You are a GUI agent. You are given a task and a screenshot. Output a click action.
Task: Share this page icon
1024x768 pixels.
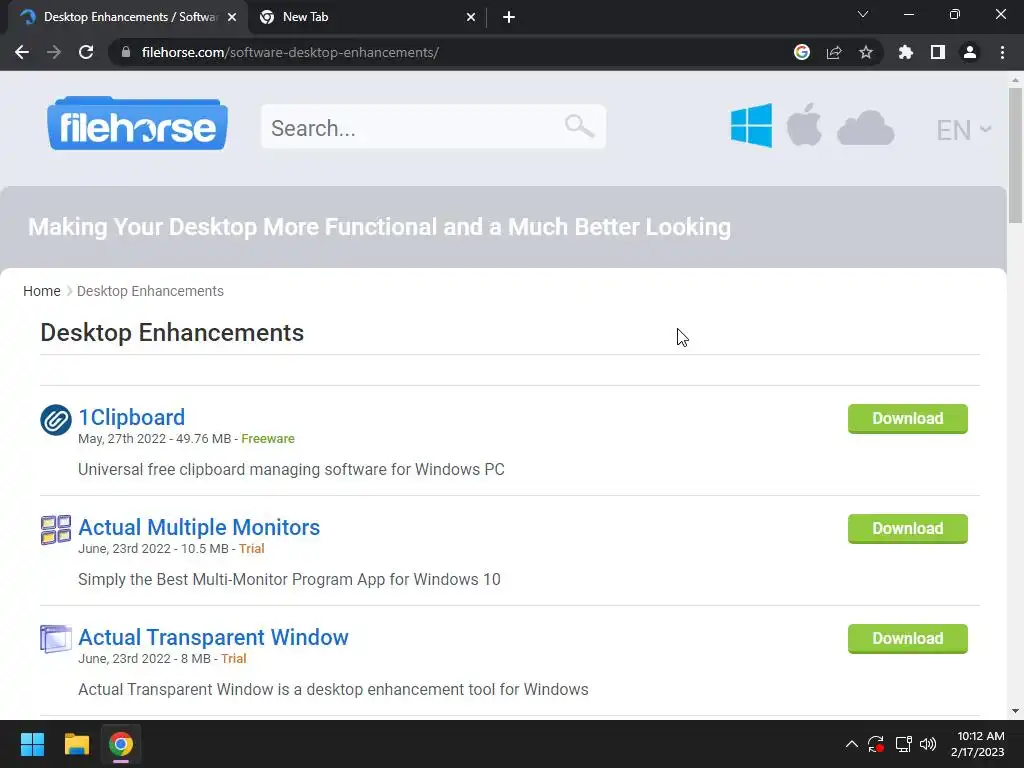pyautogui.click(x=834, y=52)
